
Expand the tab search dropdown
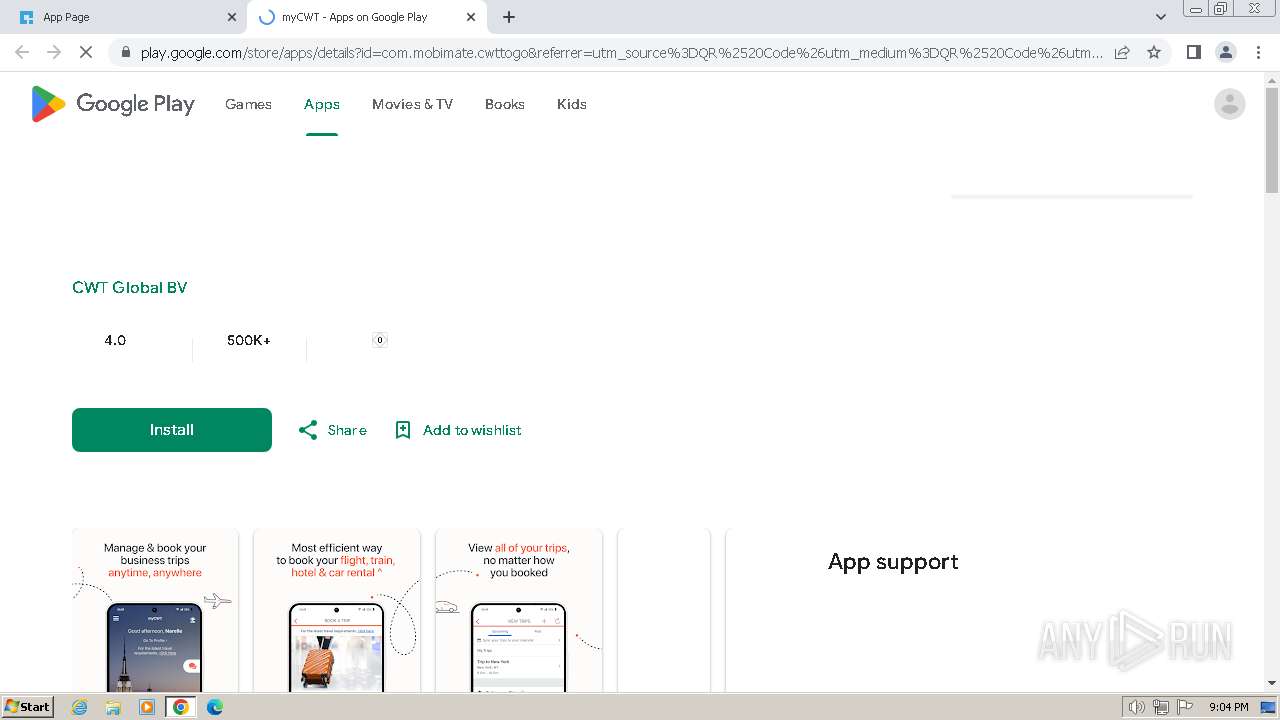[x=1160, y=17]
